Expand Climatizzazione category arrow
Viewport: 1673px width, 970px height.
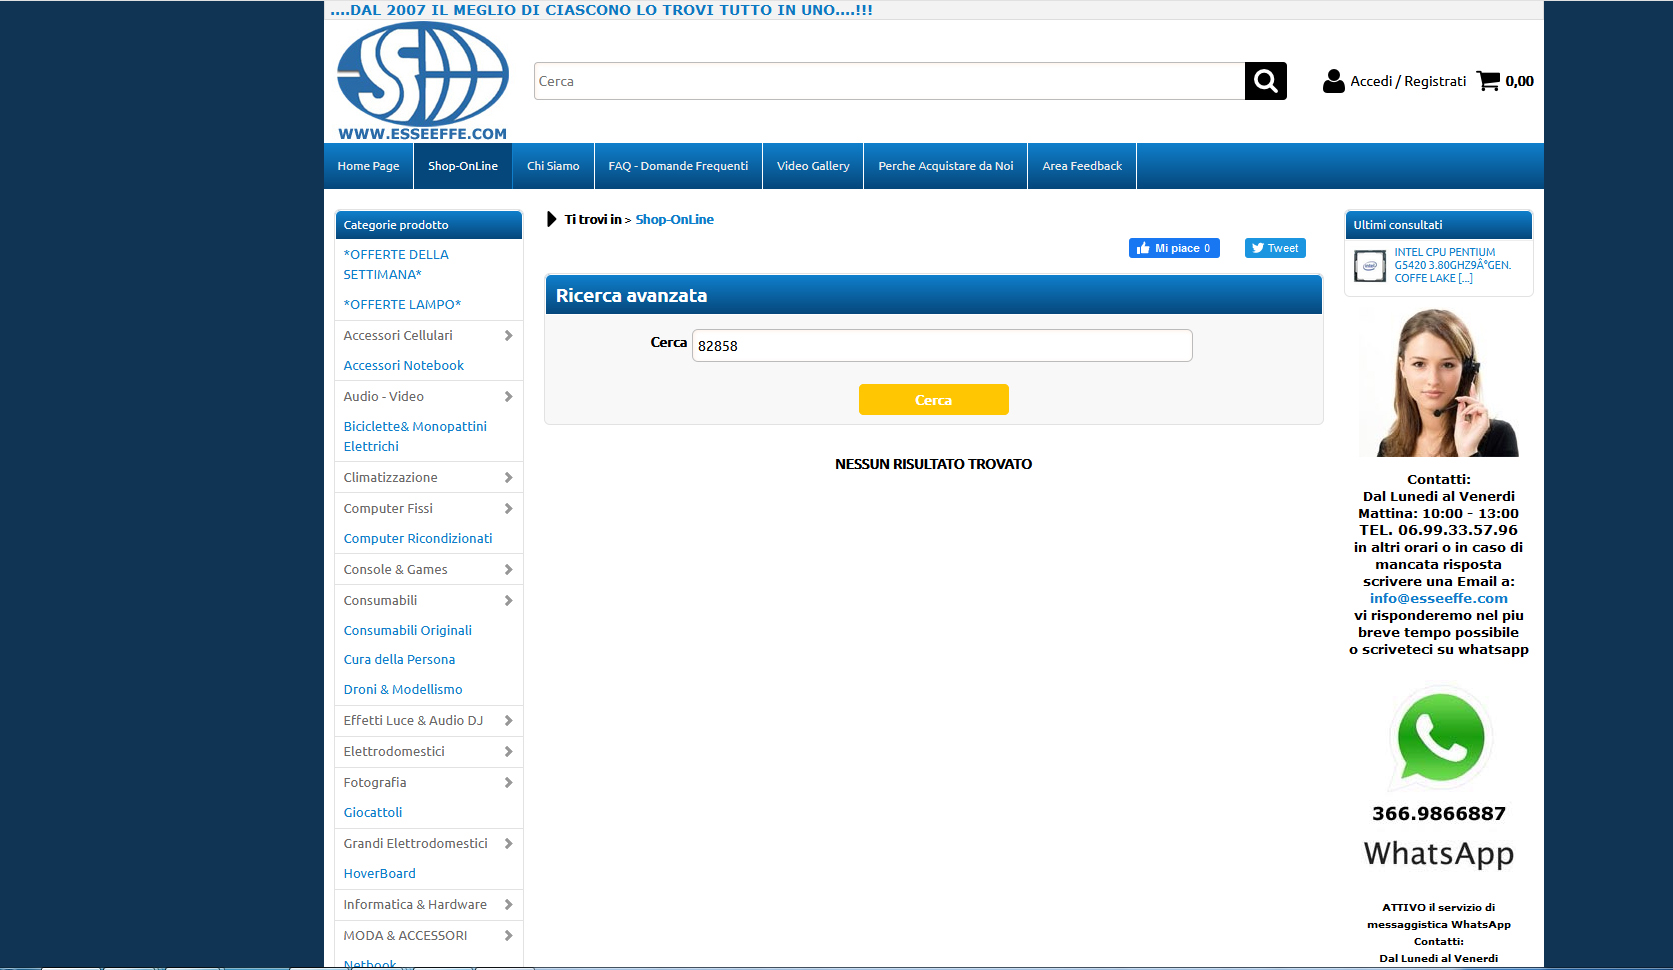(x=508, y=478)
